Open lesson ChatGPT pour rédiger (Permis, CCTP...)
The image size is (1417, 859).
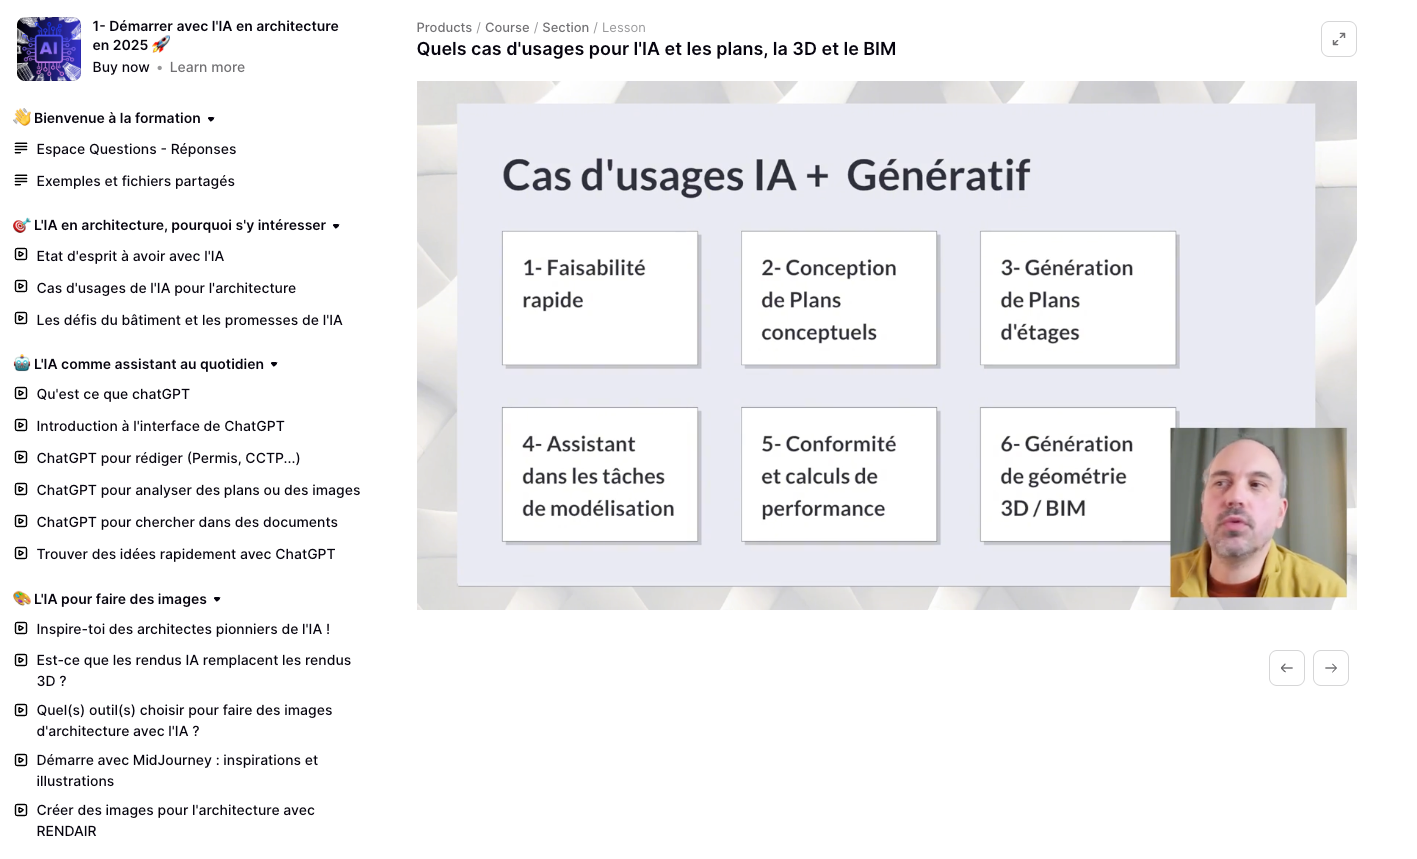pyautogui.click(x=168, y=458)
